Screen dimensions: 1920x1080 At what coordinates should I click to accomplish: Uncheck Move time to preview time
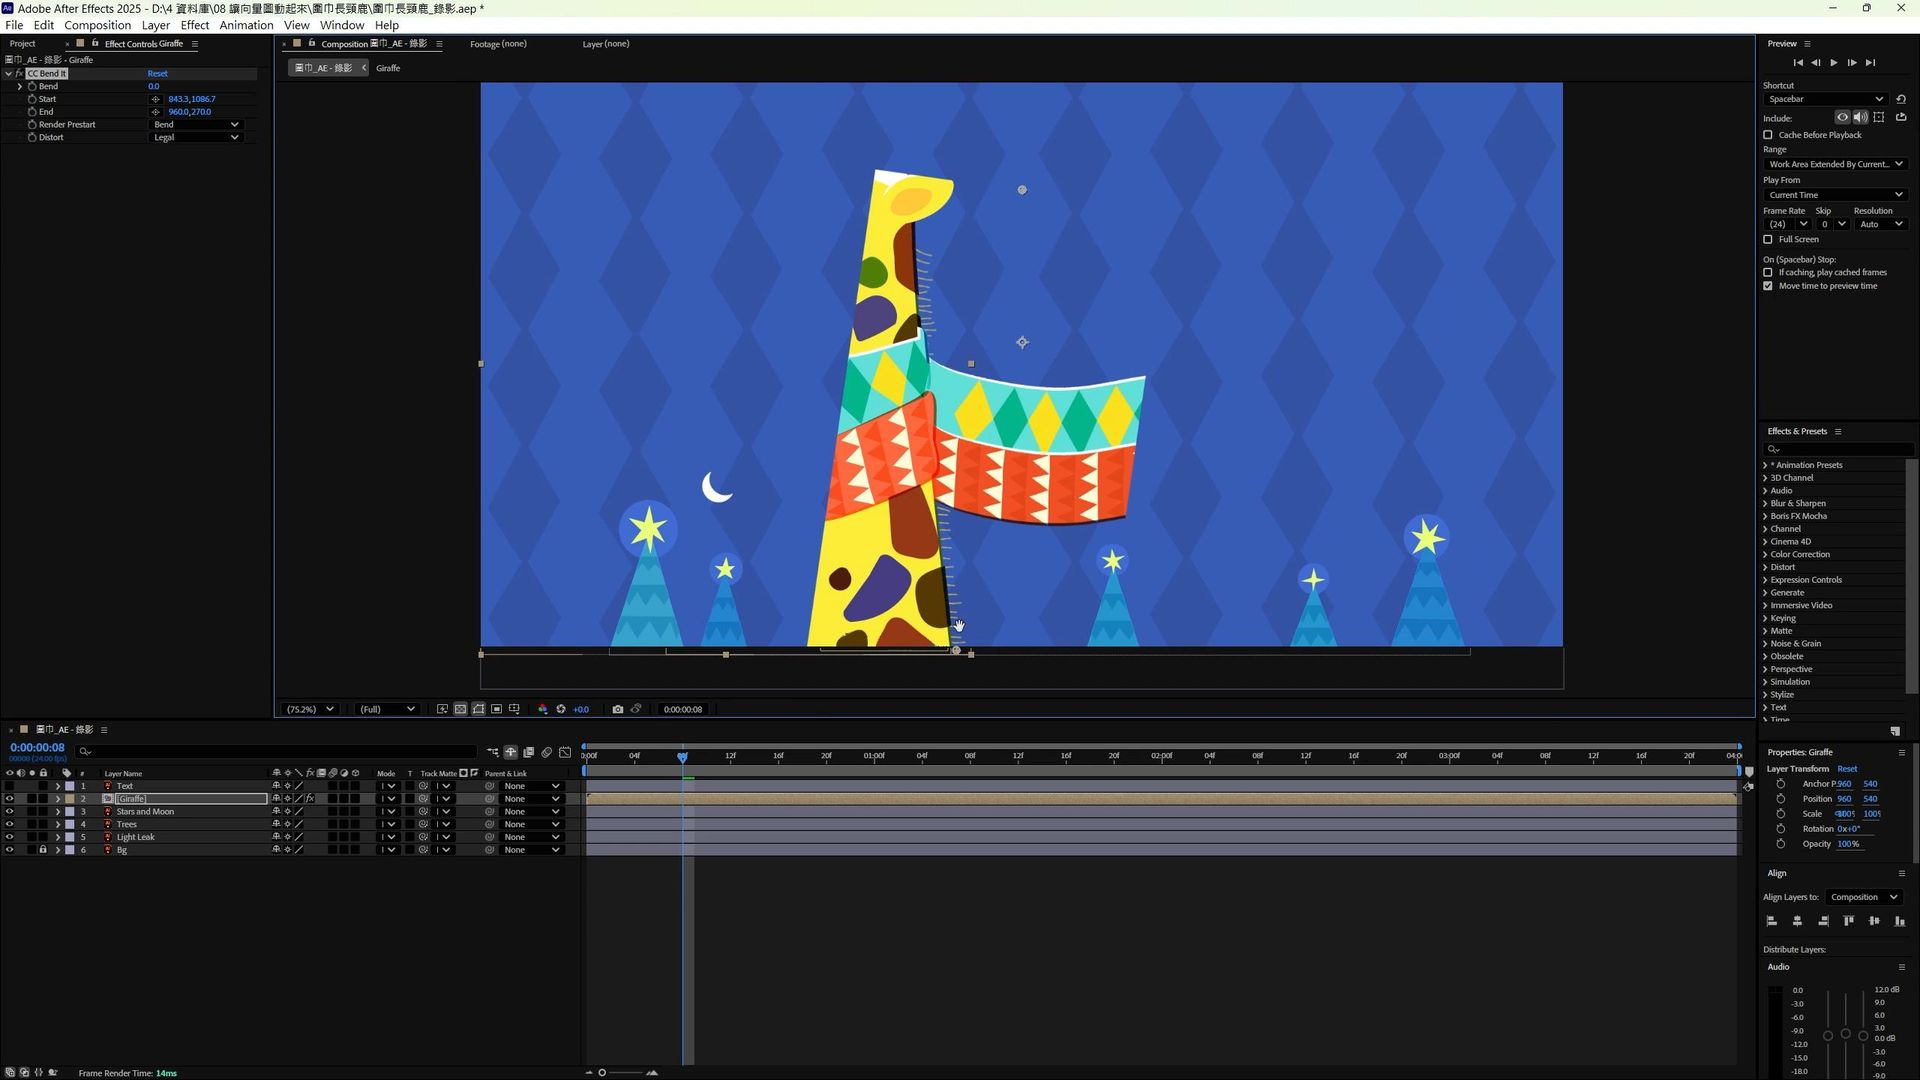point(1768,286)
